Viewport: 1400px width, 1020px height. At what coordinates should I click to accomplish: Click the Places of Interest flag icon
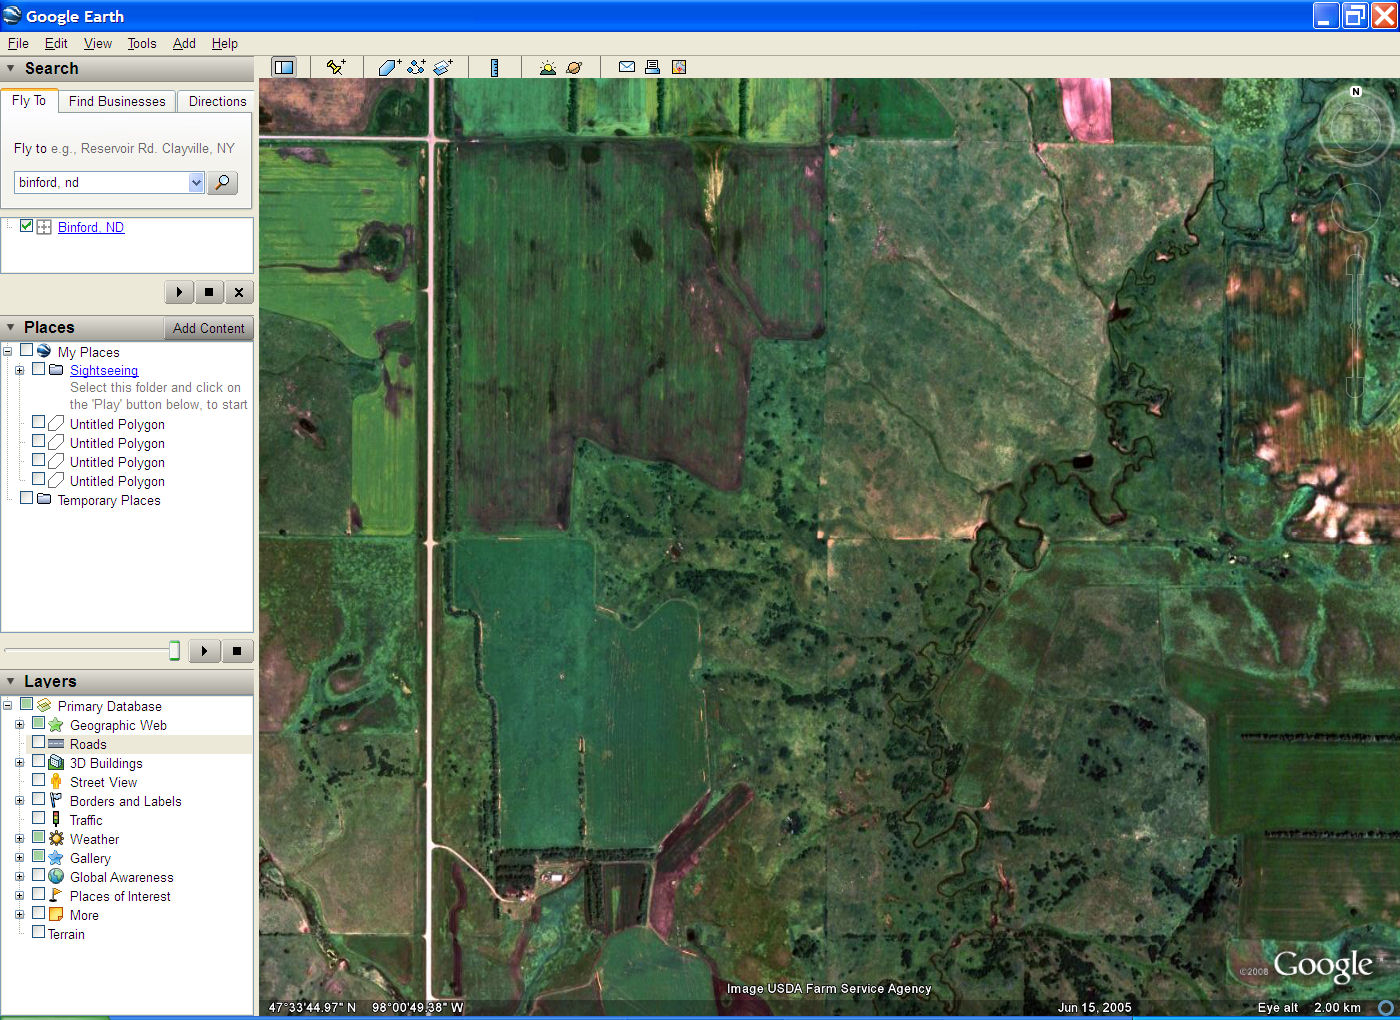click(56, 896)
